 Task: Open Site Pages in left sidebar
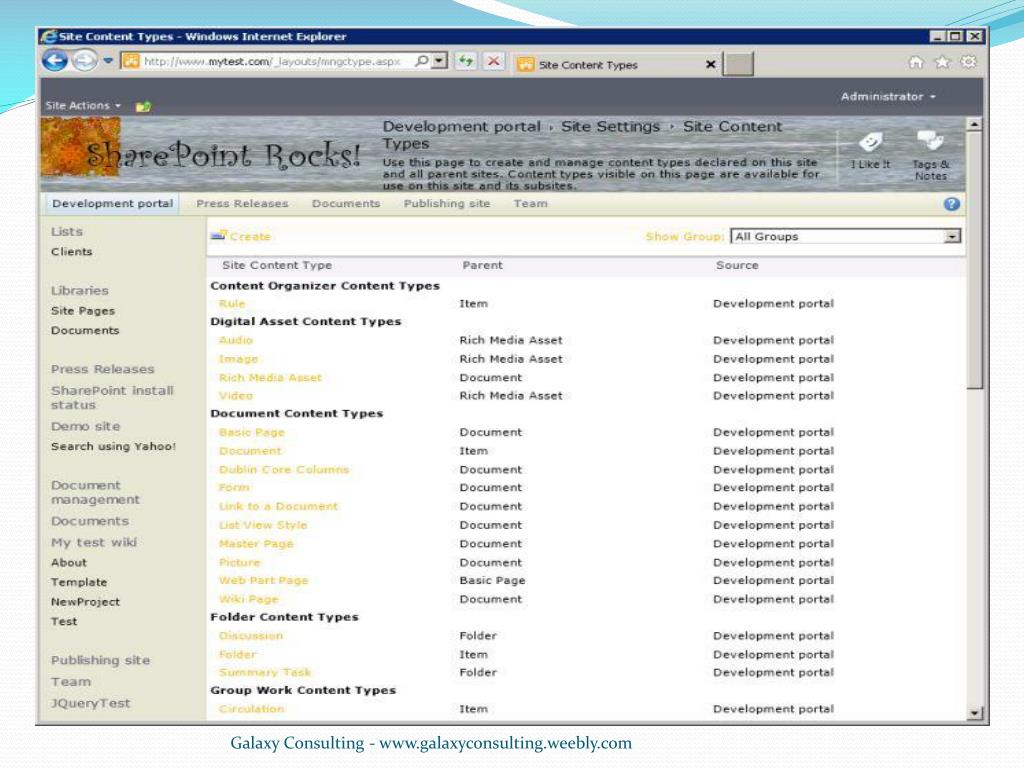83,311
